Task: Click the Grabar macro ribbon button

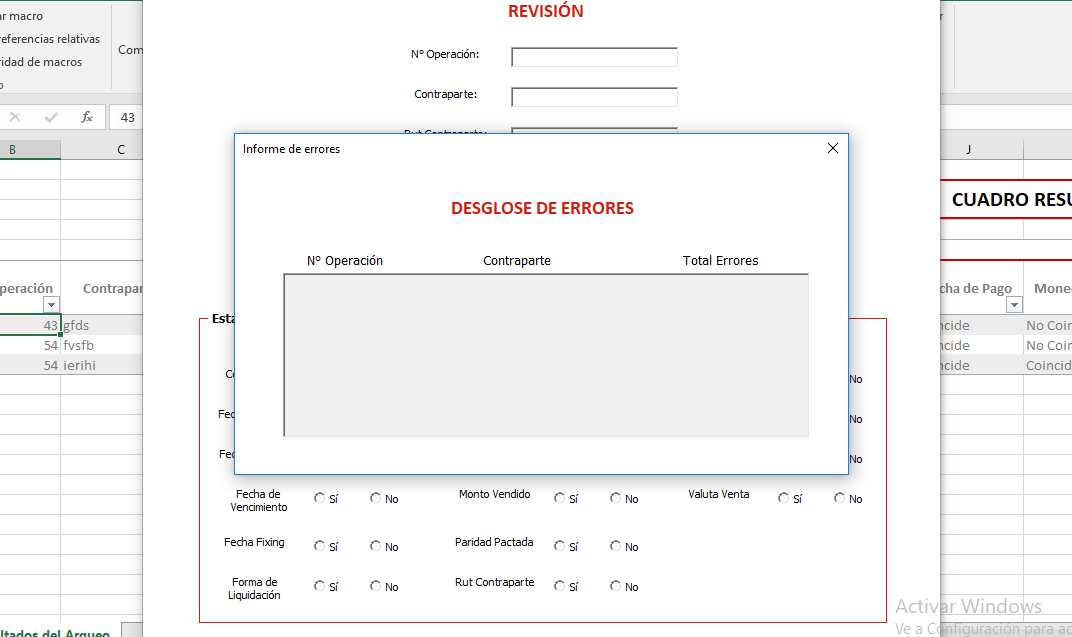Action: pos(21,16)
